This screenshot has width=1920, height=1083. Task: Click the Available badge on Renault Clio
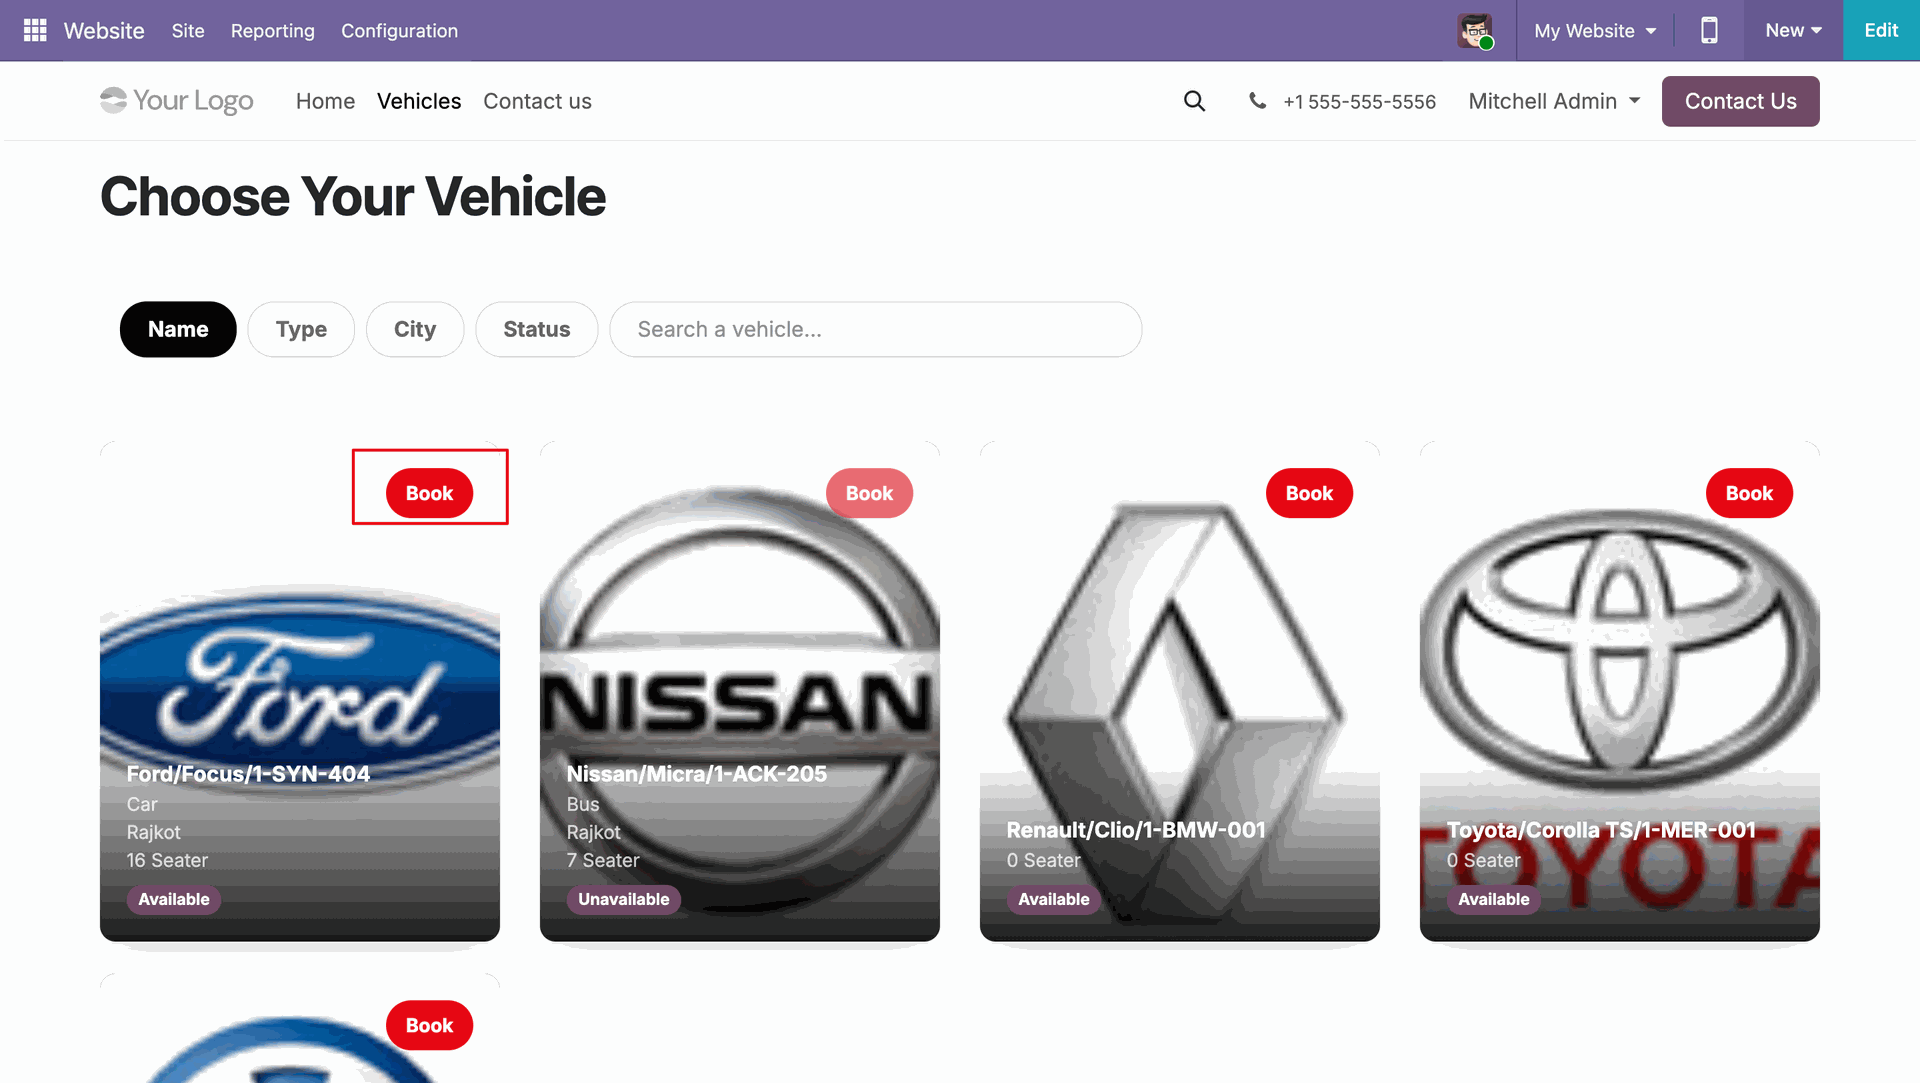click(x=1054, y=899)
